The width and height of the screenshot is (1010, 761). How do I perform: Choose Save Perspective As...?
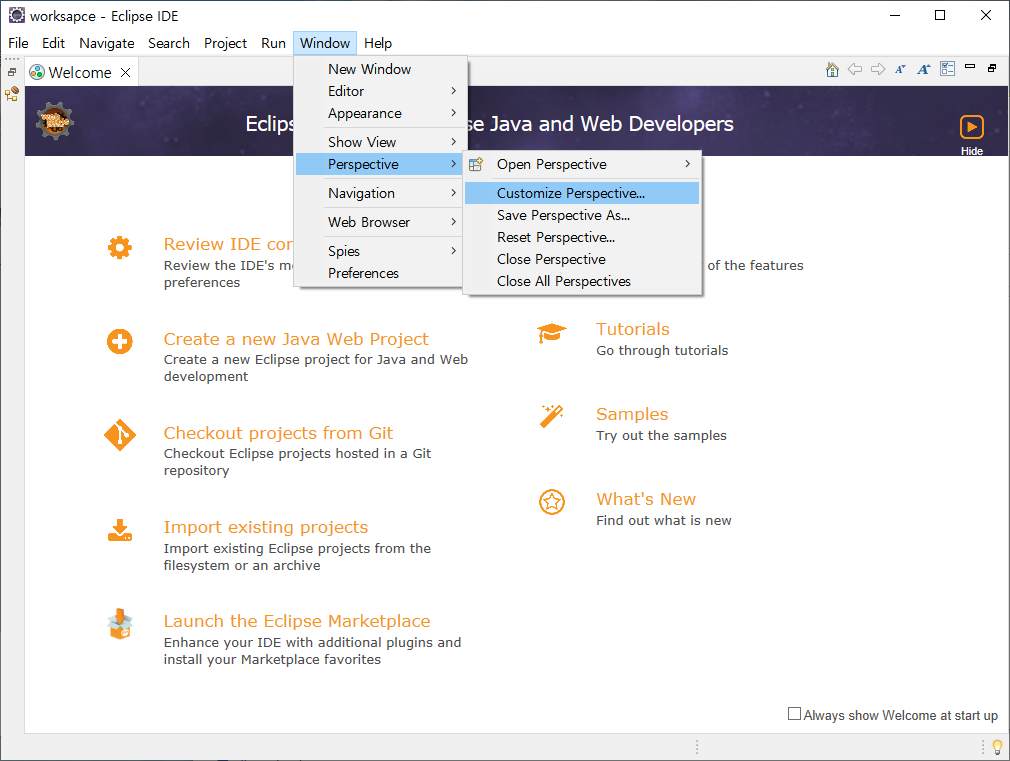click(582, 215)
